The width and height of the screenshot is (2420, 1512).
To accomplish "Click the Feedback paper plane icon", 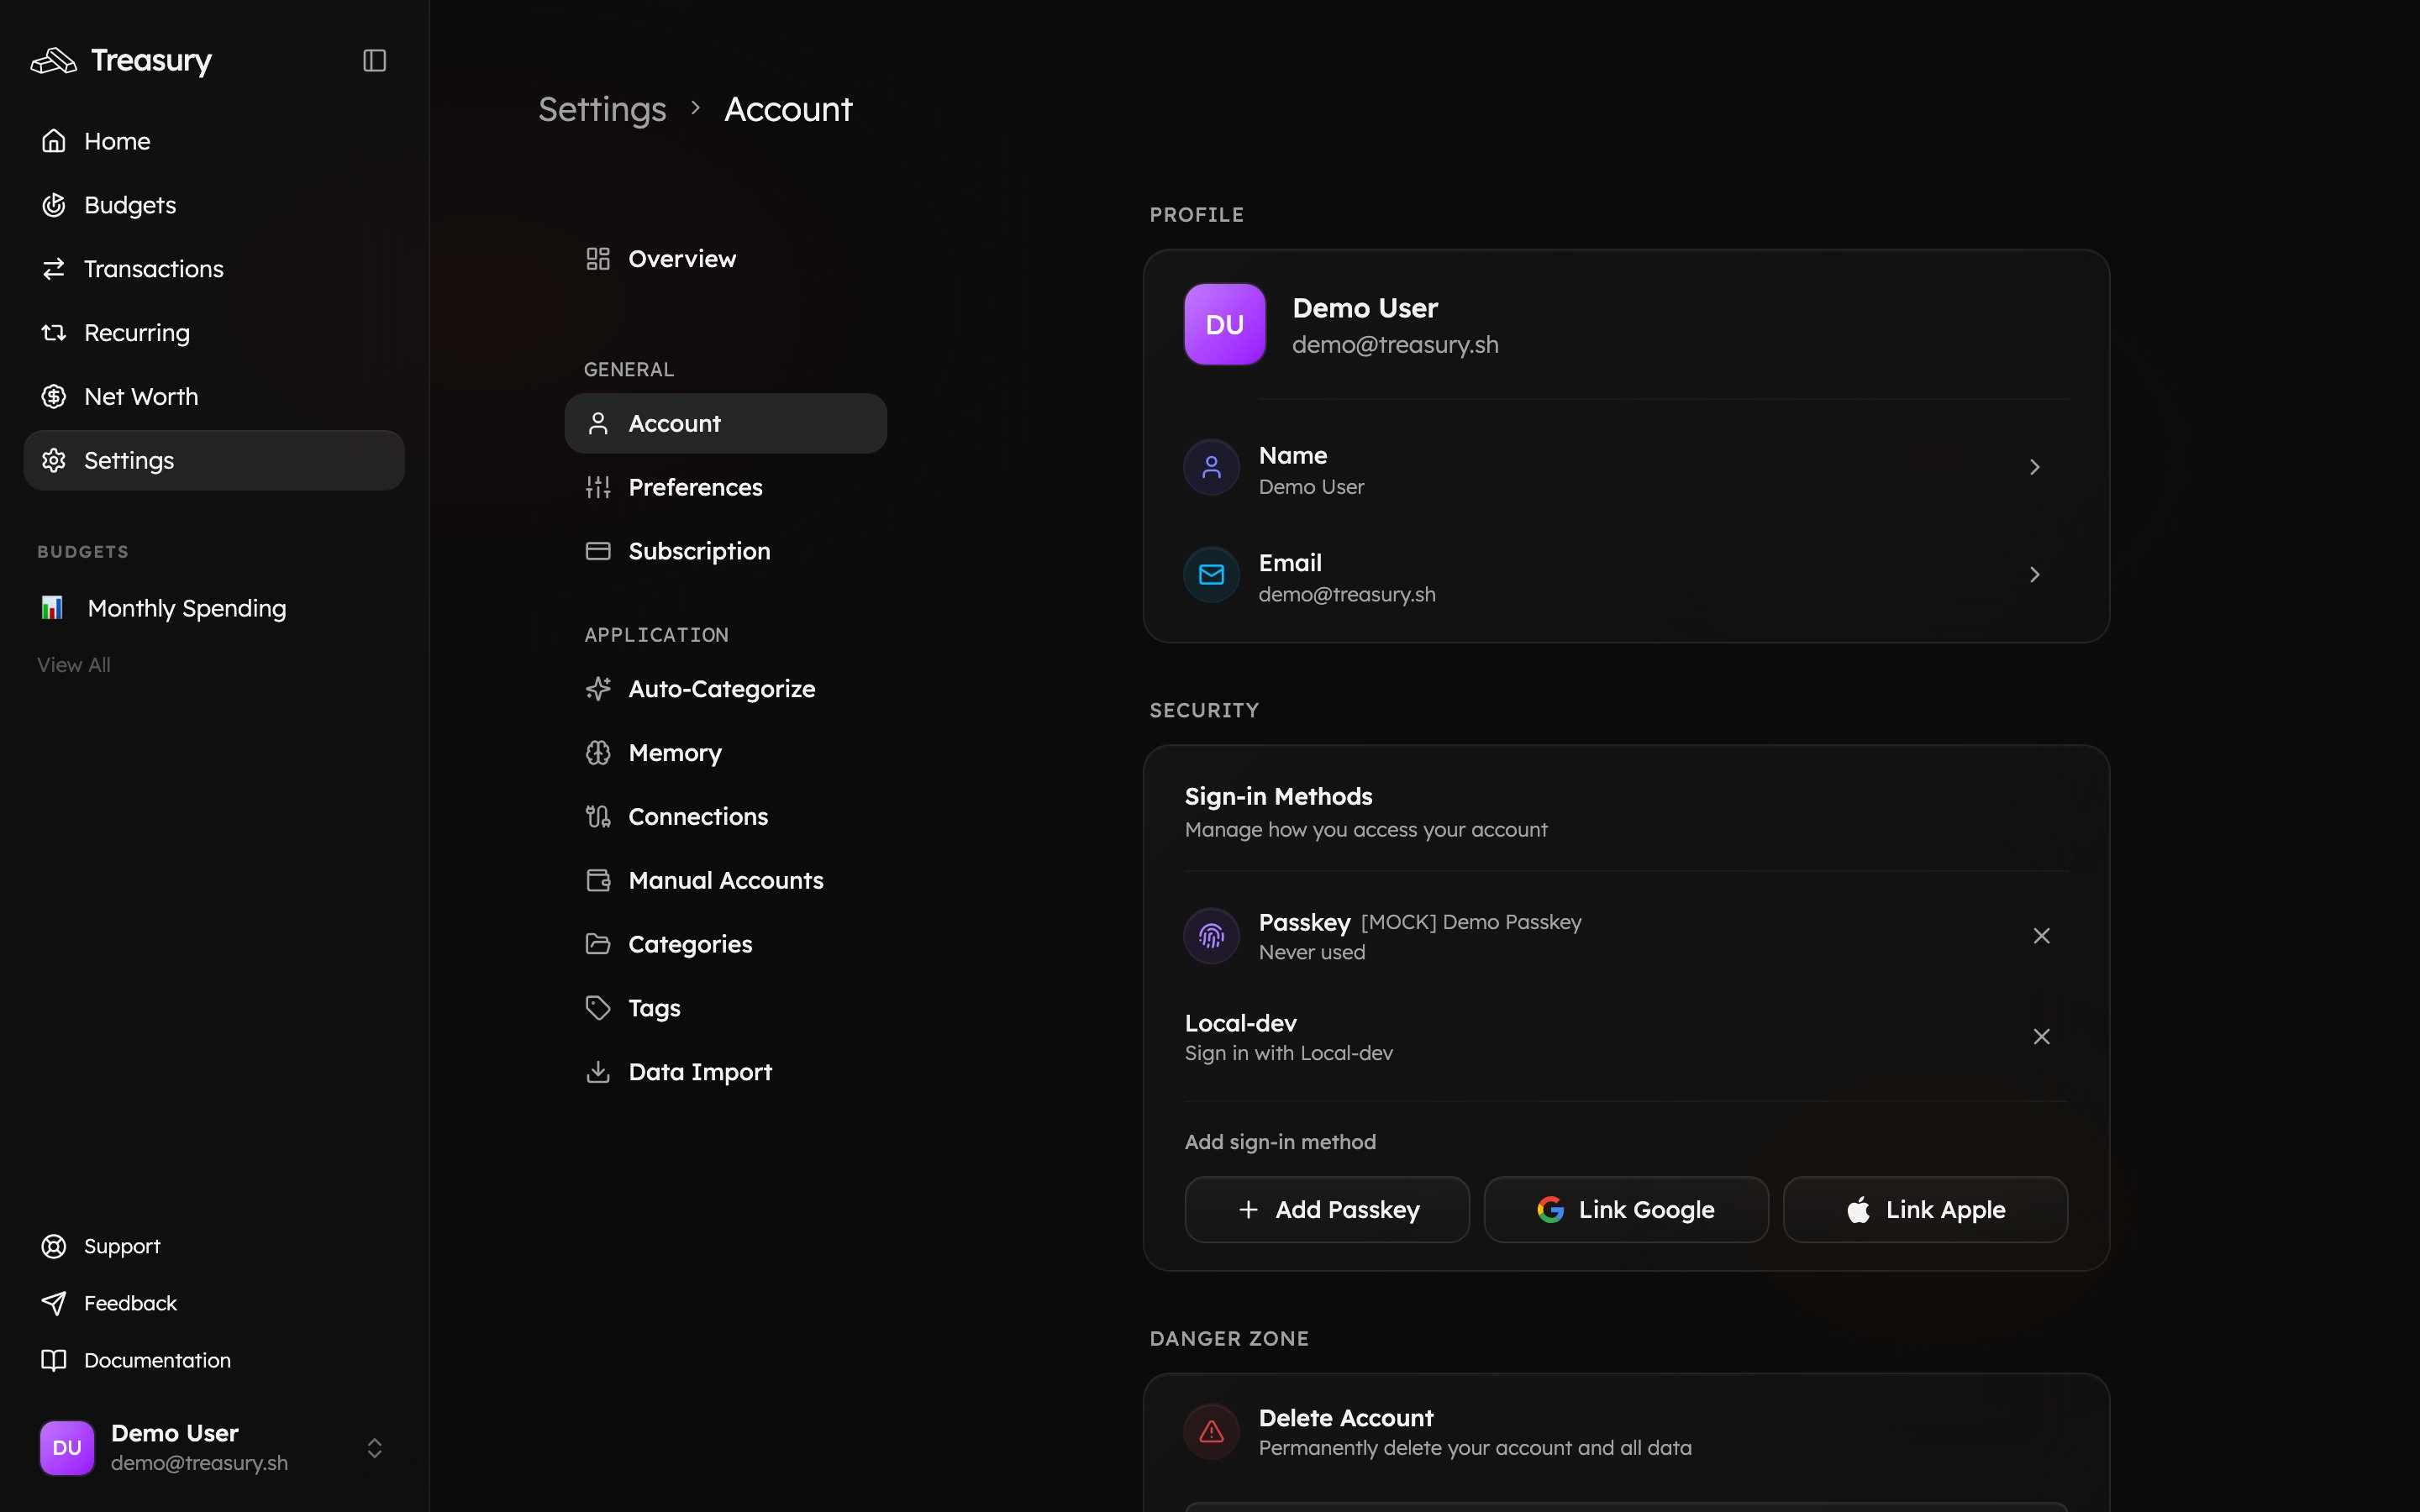I will 54,1303.
